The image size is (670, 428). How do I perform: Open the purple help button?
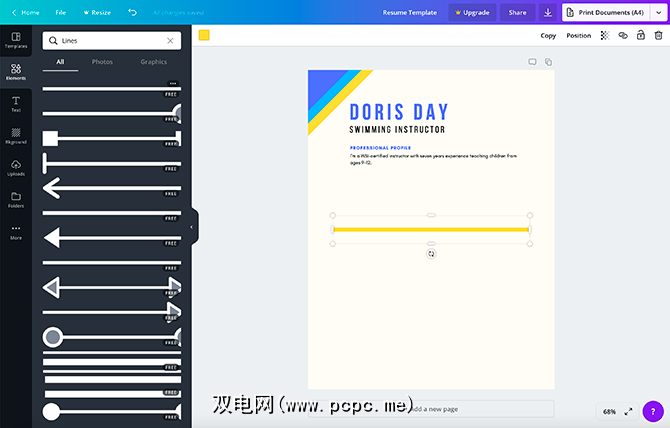click(653, 411)
